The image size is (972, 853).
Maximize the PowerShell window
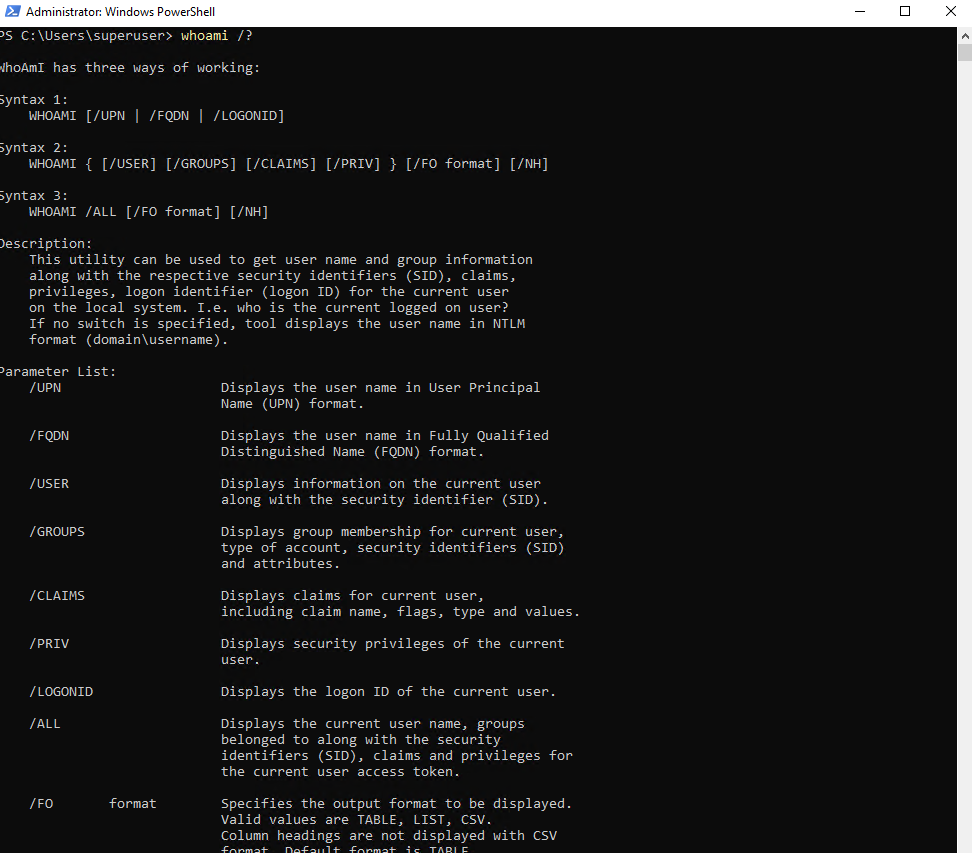coord(905,11)
